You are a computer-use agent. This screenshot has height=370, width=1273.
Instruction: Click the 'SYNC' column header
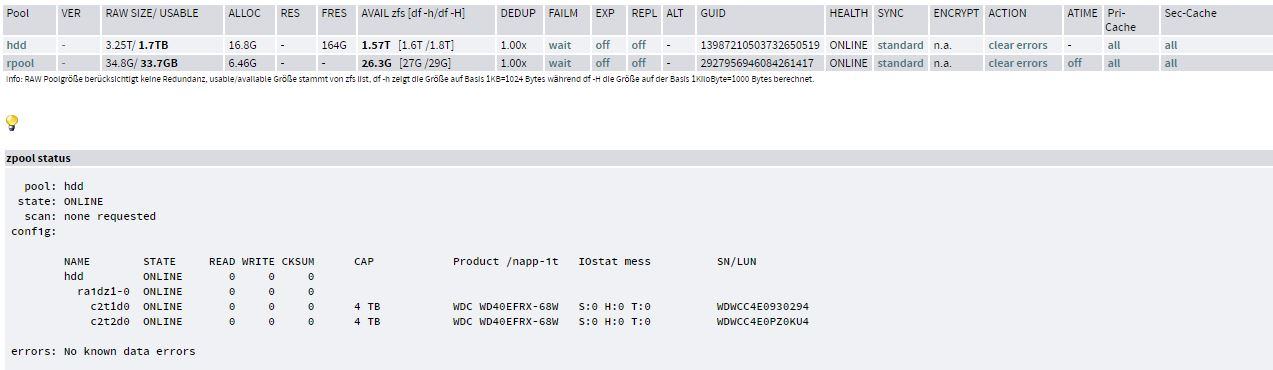890,14
